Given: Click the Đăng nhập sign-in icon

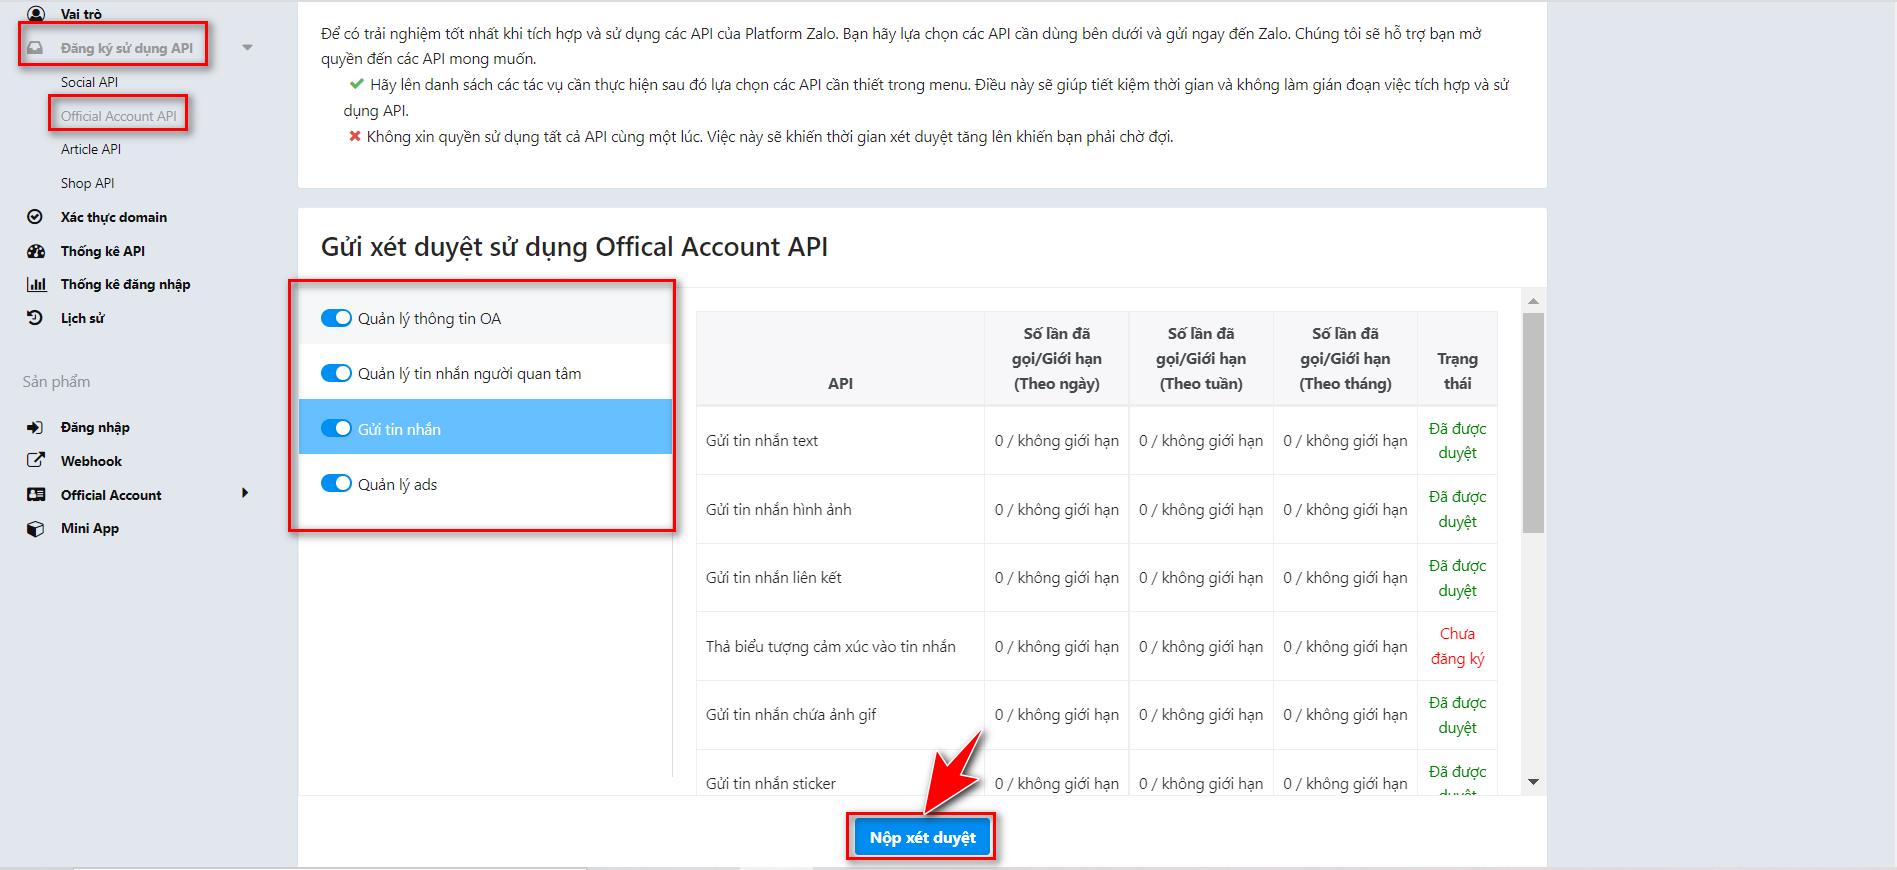Looking at the screenshot, I should 35,428.
